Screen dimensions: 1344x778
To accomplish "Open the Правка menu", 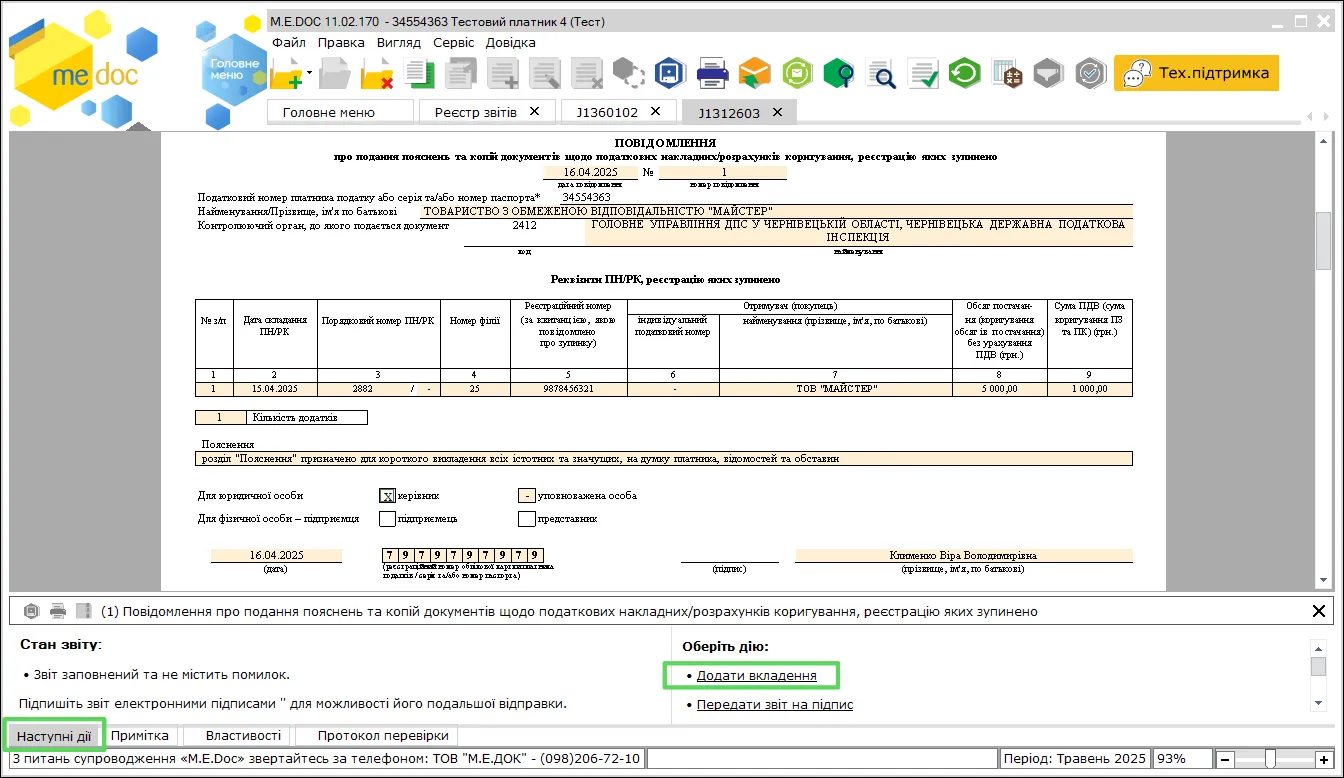I will click(341, 42).
